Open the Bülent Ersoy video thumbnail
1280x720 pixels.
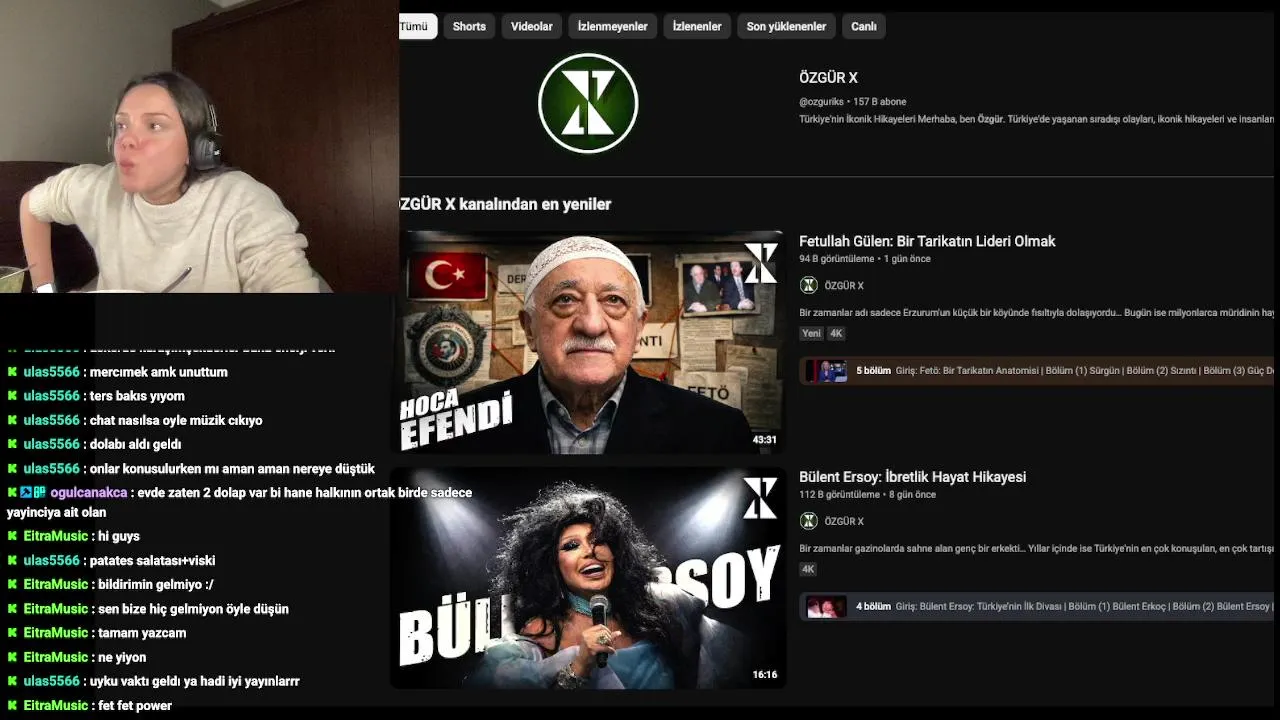587,578
